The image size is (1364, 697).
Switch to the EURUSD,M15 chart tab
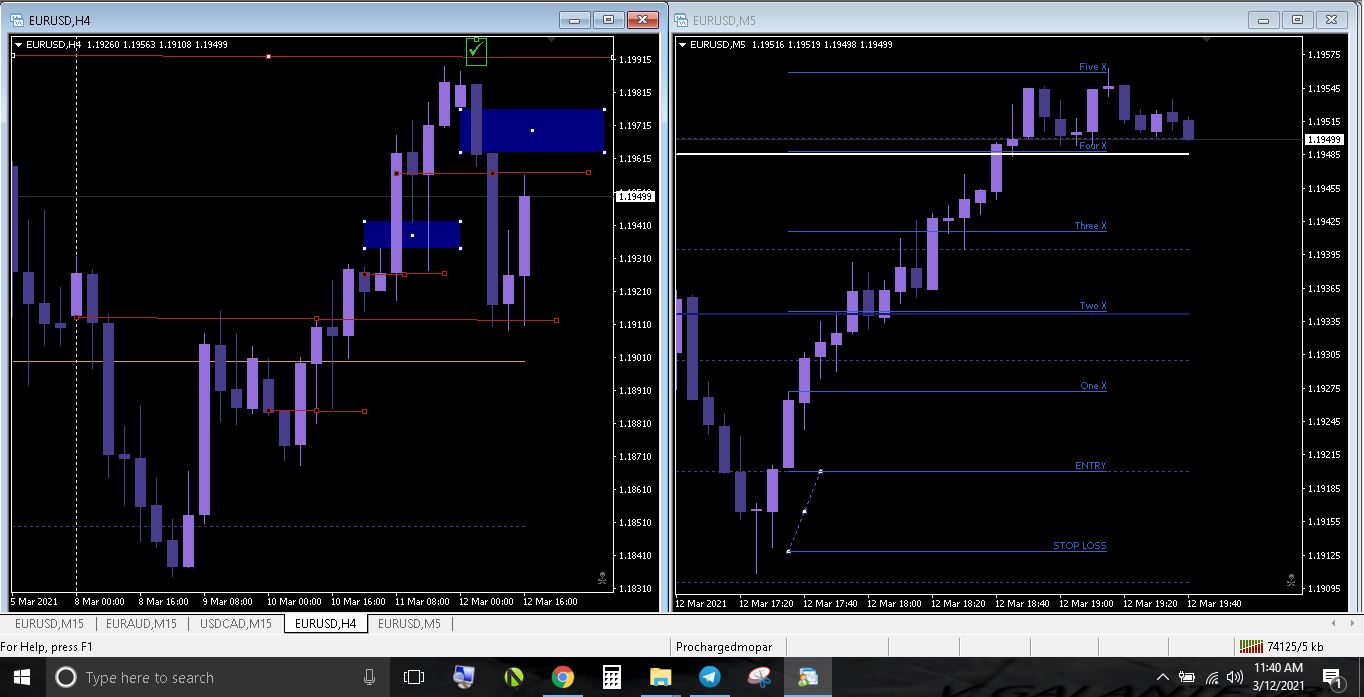49,624
